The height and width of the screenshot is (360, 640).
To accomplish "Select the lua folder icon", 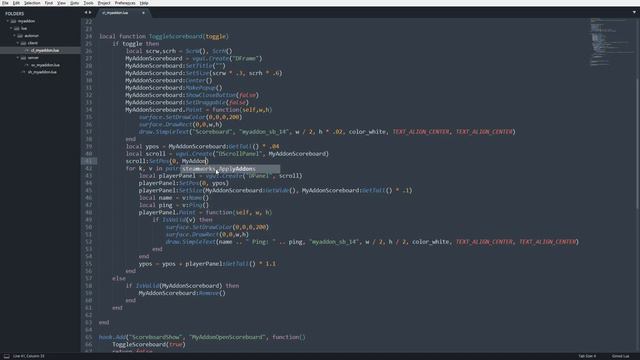I will [x=17, y=29].
